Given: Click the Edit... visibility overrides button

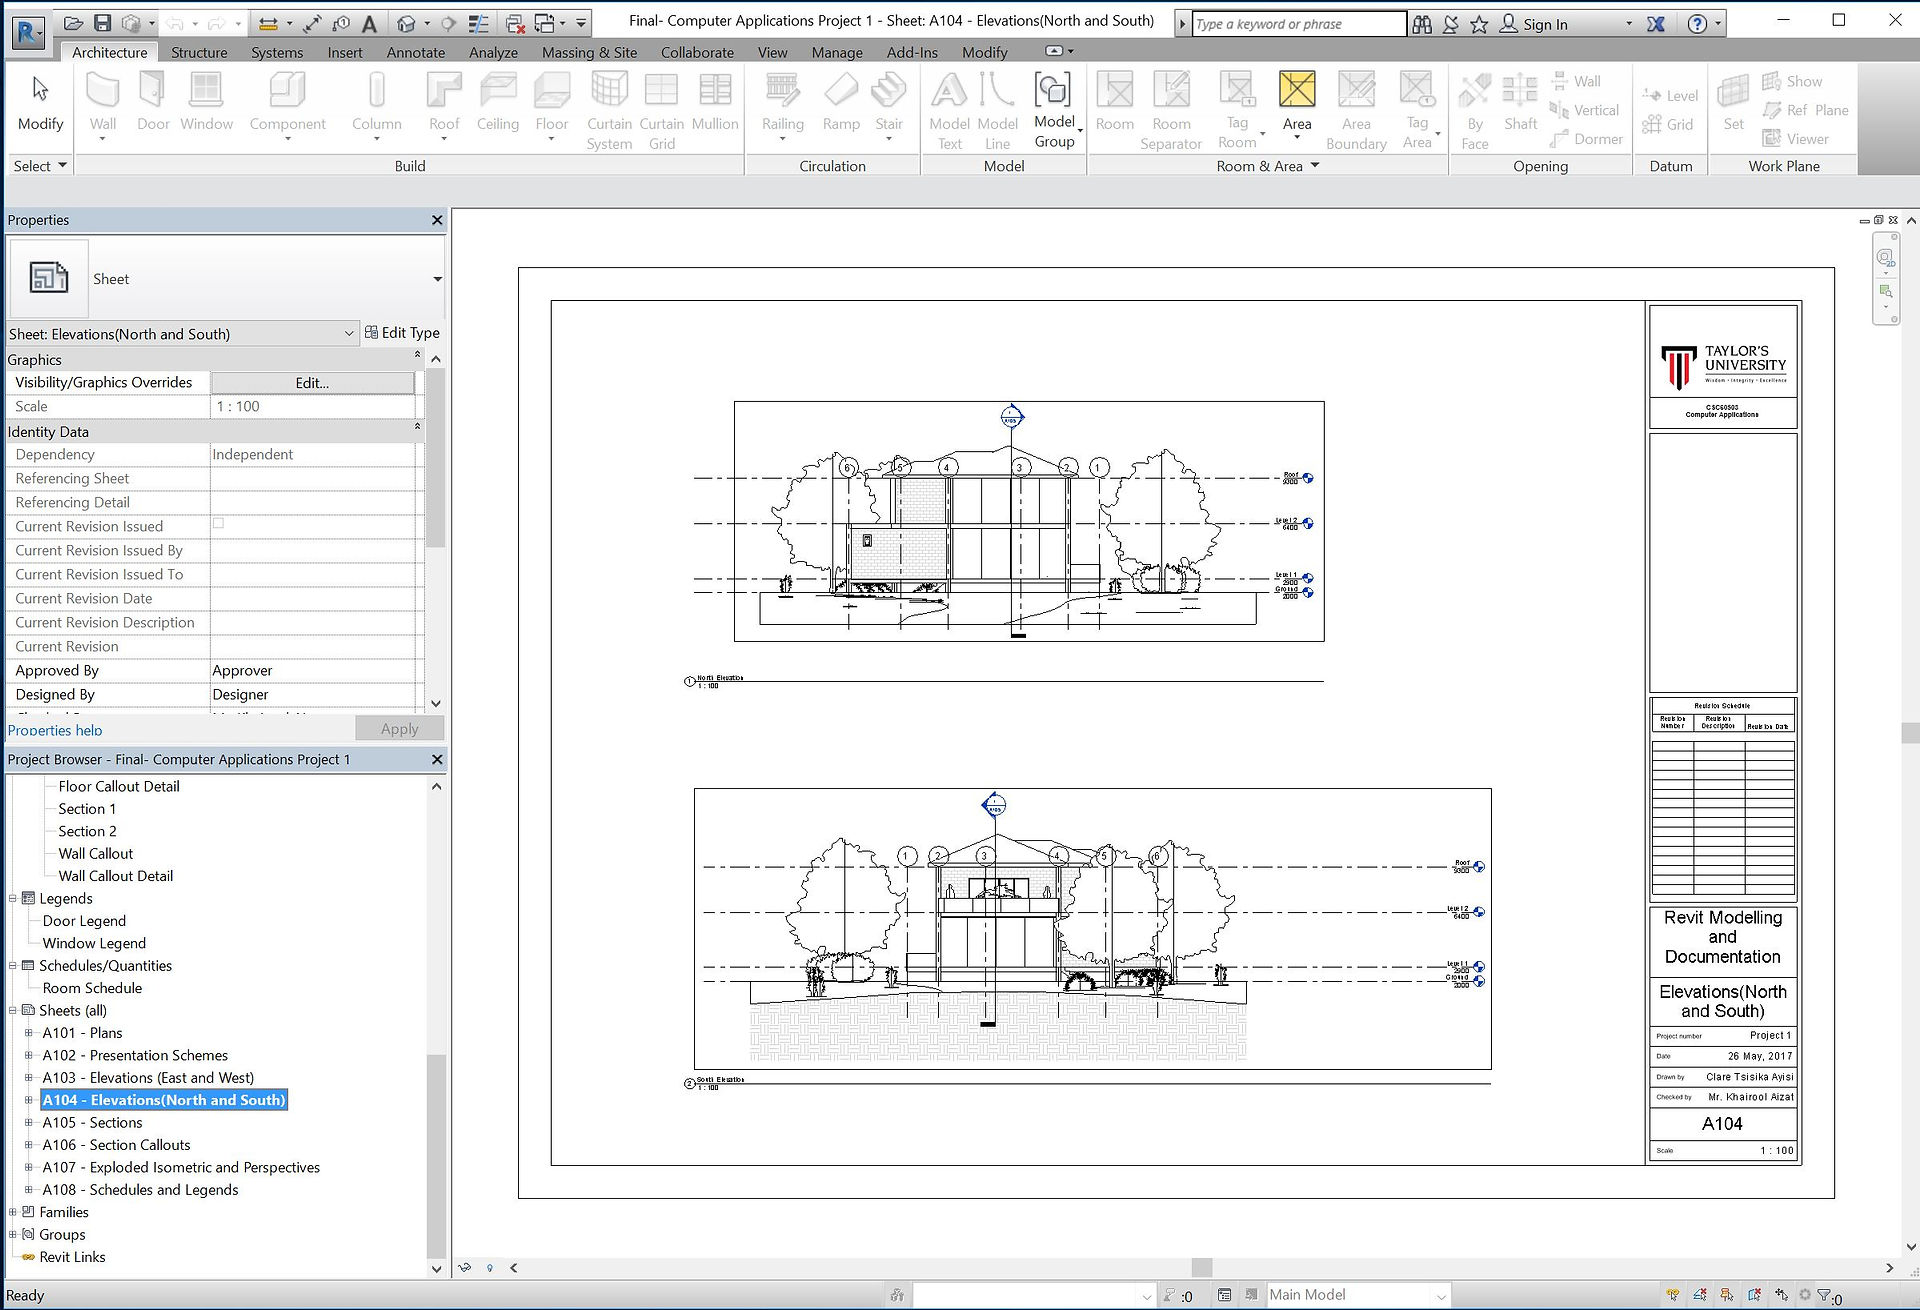Looking at the screenshot, I should [x=312, y=382].
